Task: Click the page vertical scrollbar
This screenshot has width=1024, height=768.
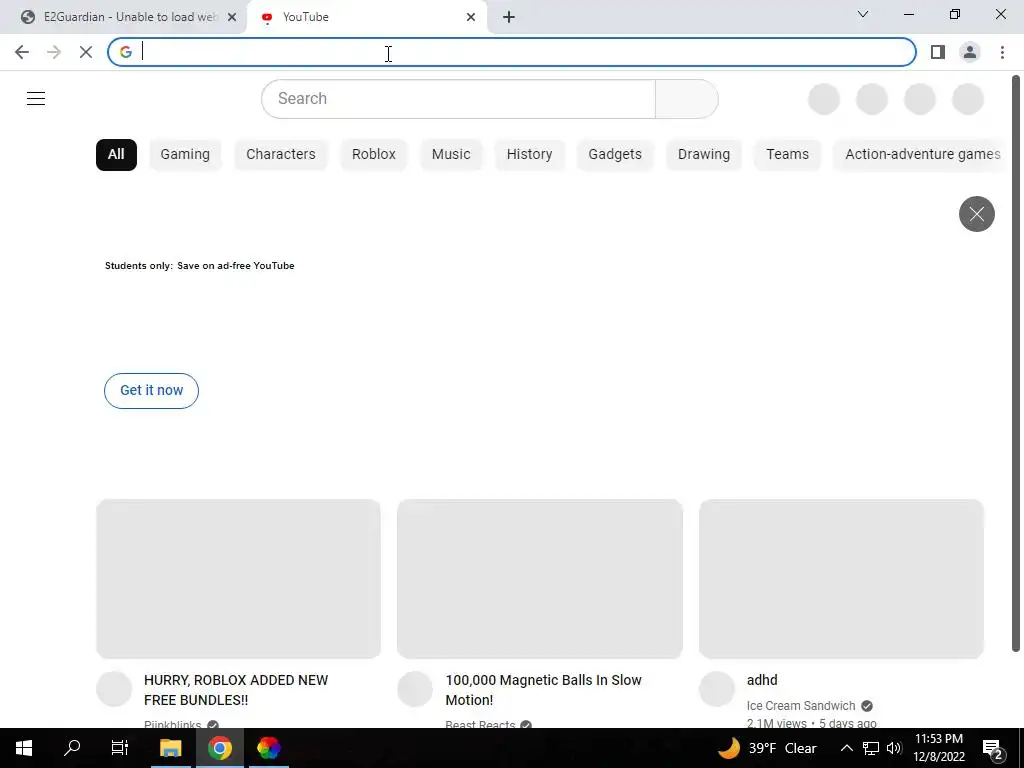Action: [1016, 363]
